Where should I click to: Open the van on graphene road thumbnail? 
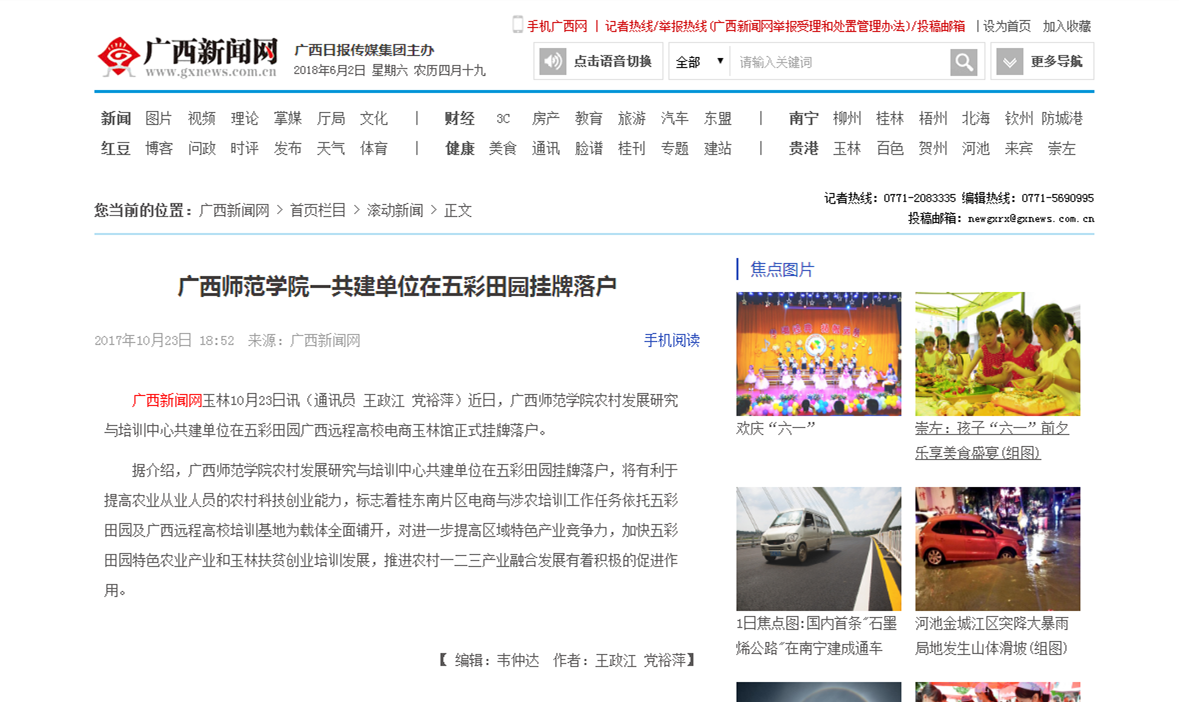point(818,549)
